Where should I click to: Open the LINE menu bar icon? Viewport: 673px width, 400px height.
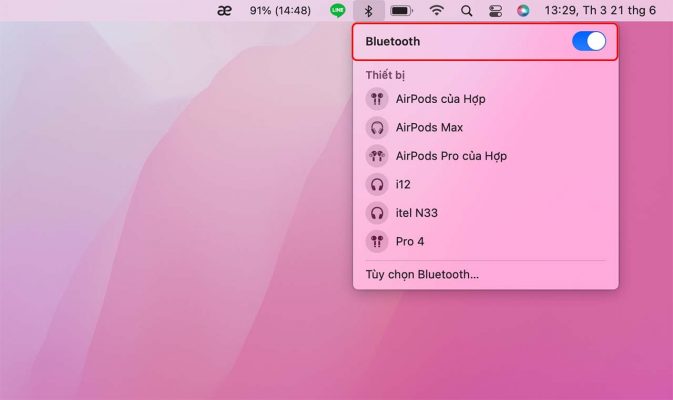pyautogui.click(x=337, y=11)
